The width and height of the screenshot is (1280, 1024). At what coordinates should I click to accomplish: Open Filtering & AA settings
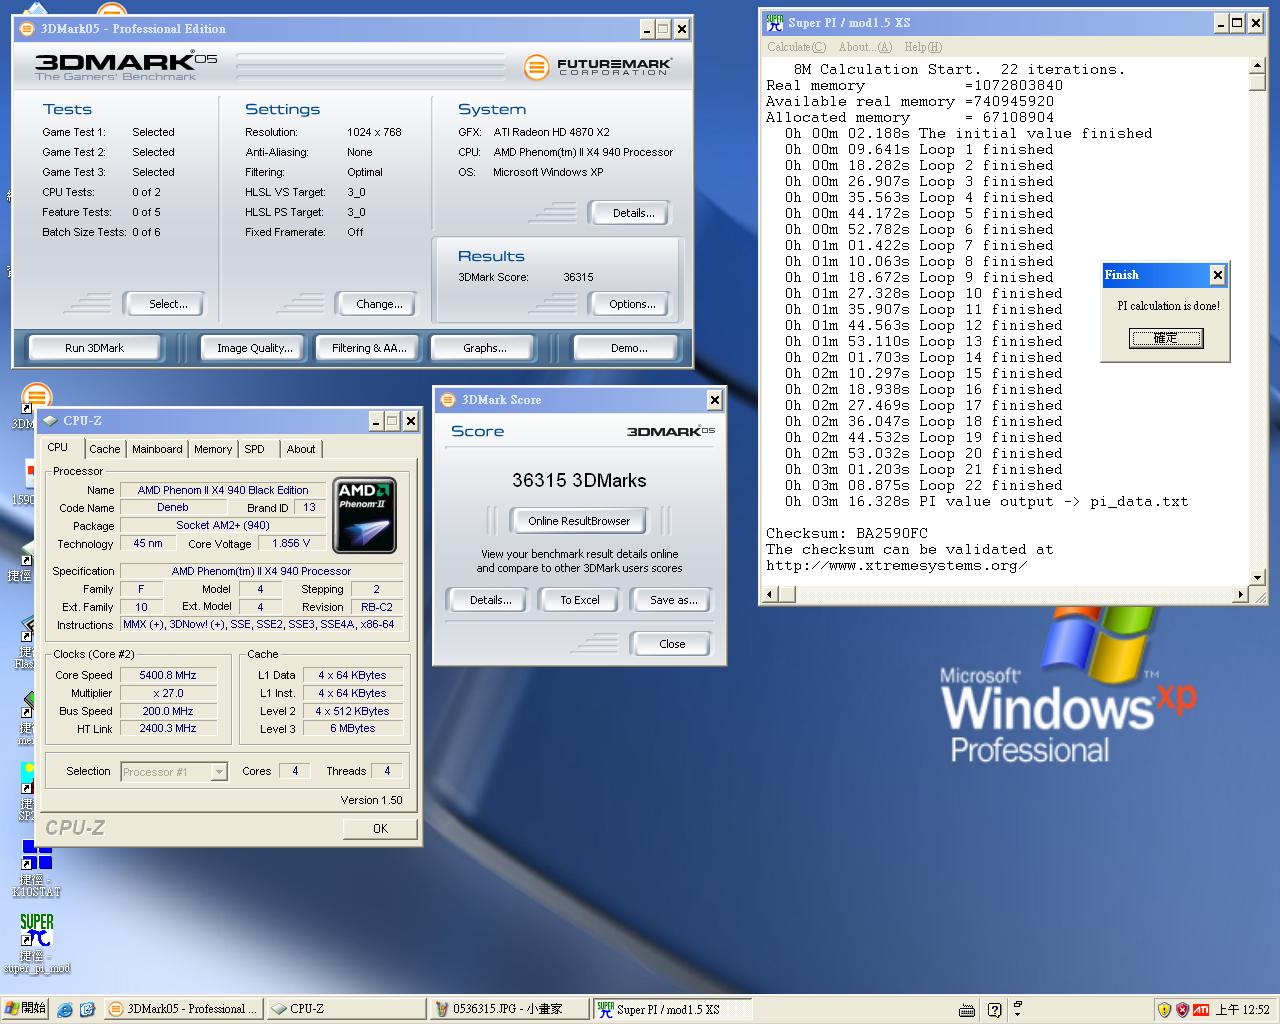(x=369, y=348)
